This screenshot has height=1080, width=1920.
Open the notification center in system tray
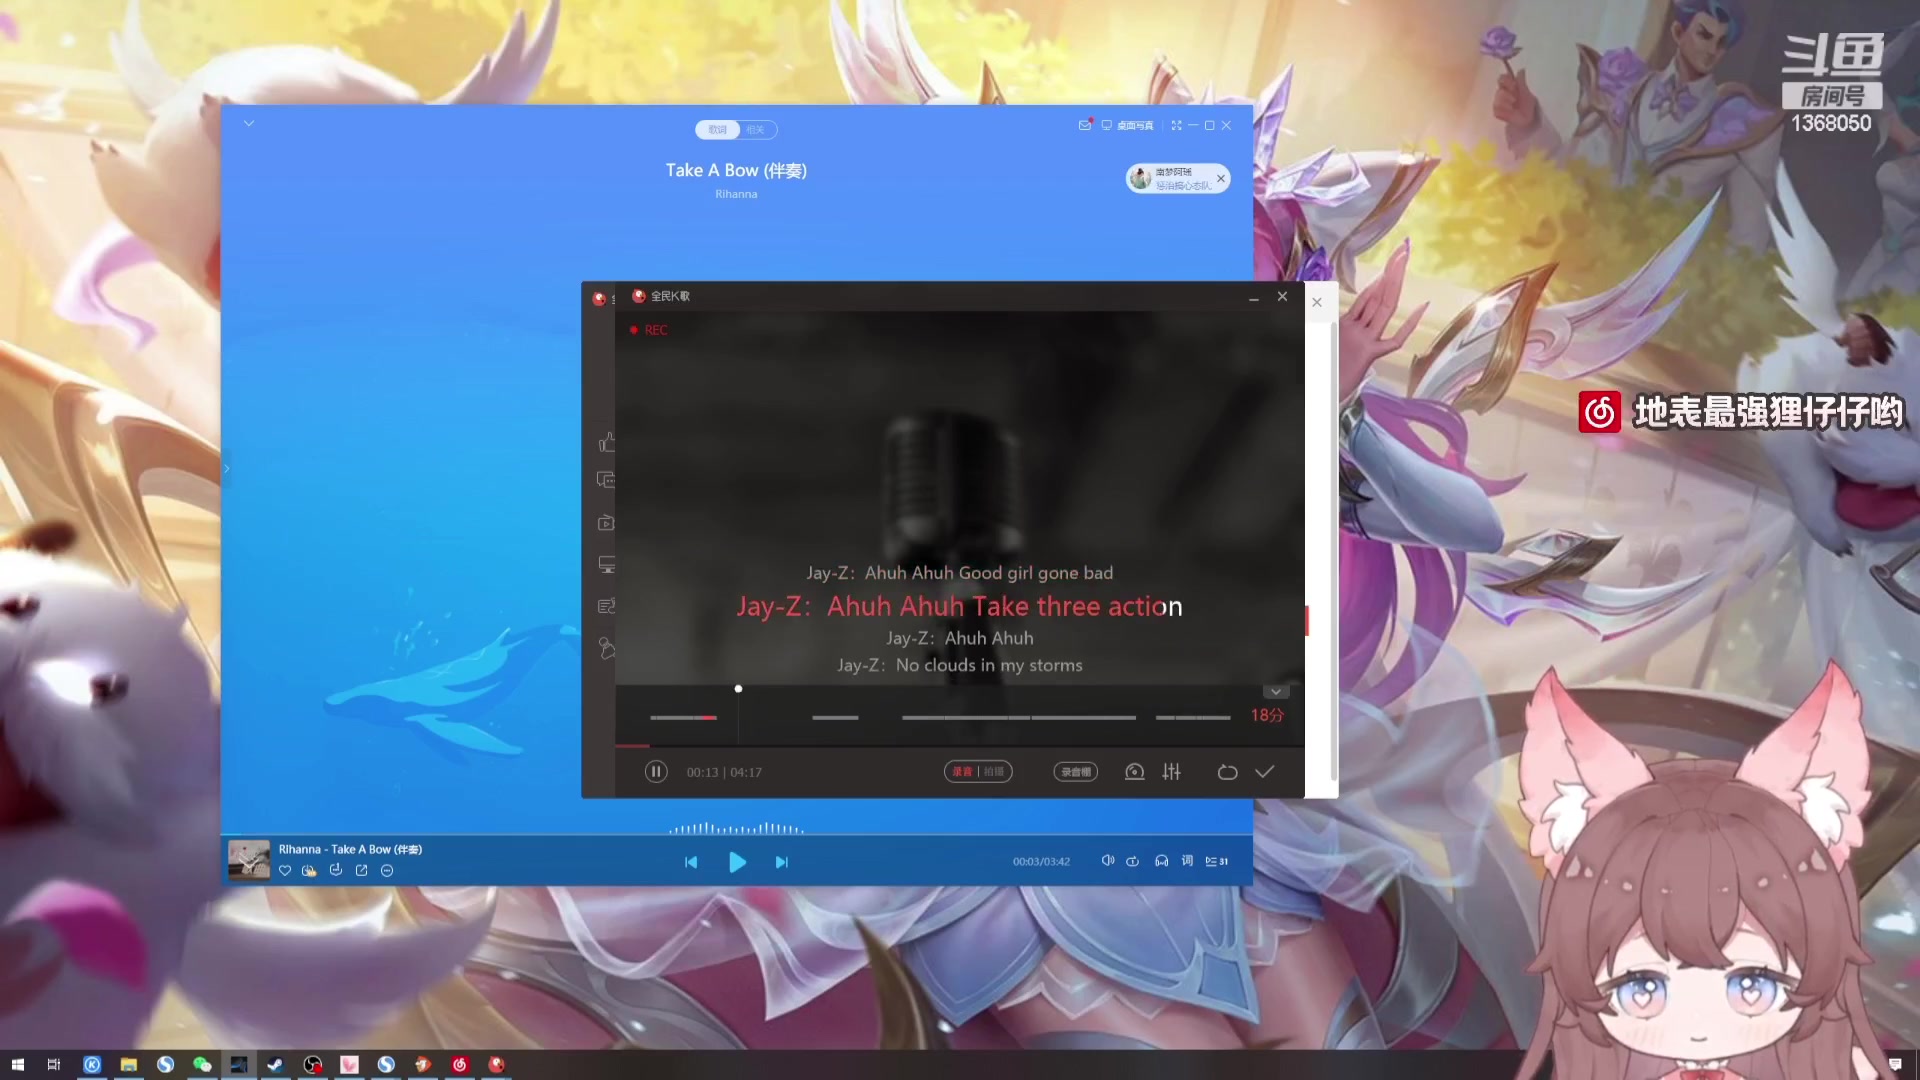(x=1895, y=1064)
